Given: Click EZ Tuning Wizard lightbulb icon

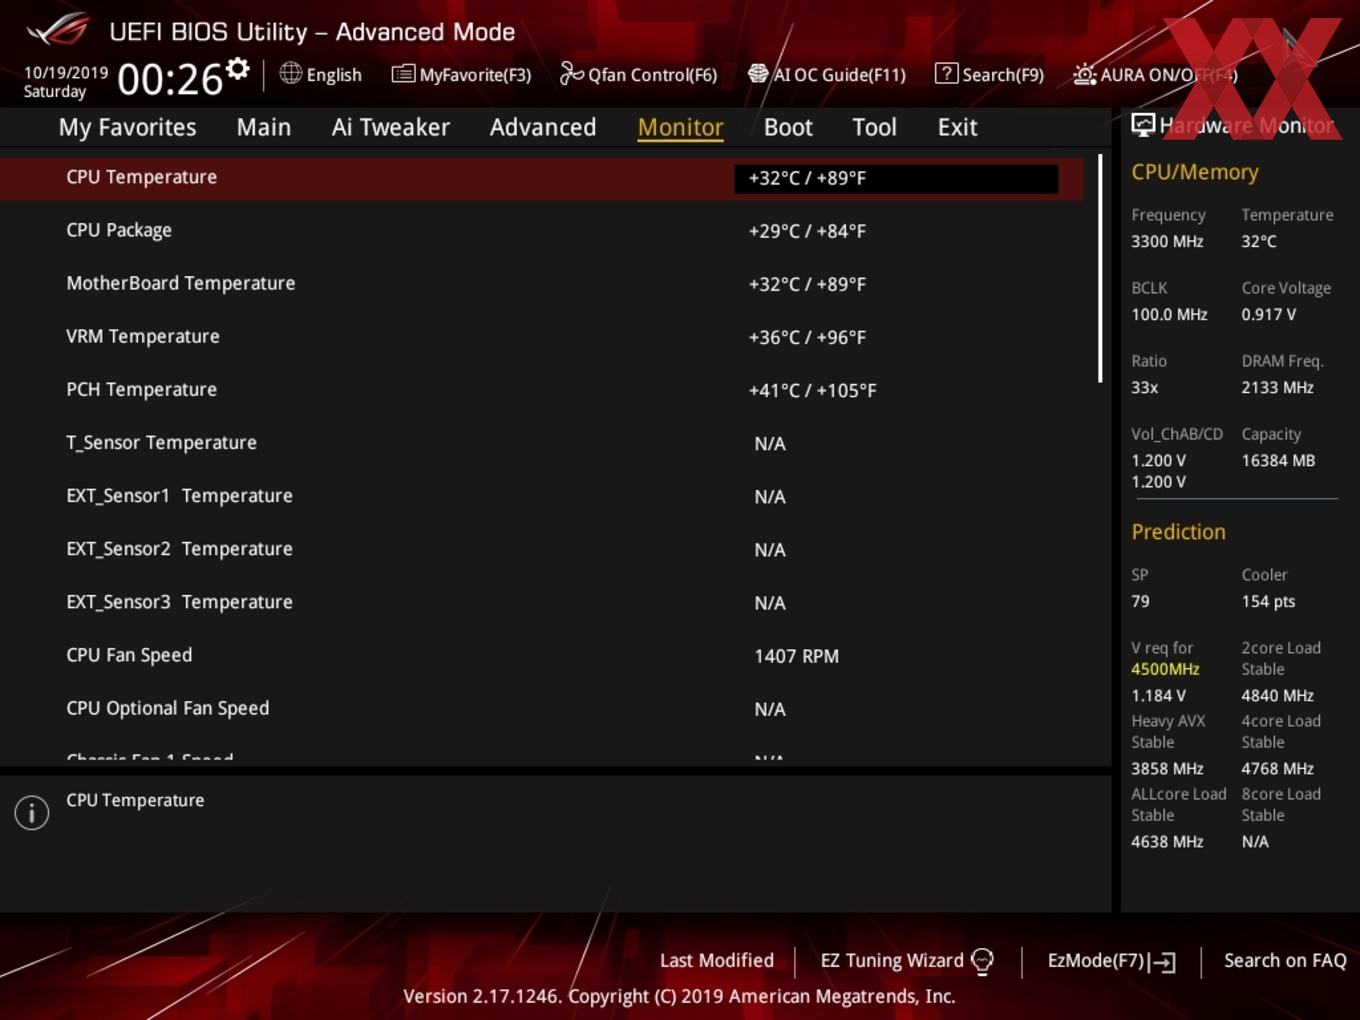Looking at the screenshot, I should pyautogui.click(x=983, y=961).
